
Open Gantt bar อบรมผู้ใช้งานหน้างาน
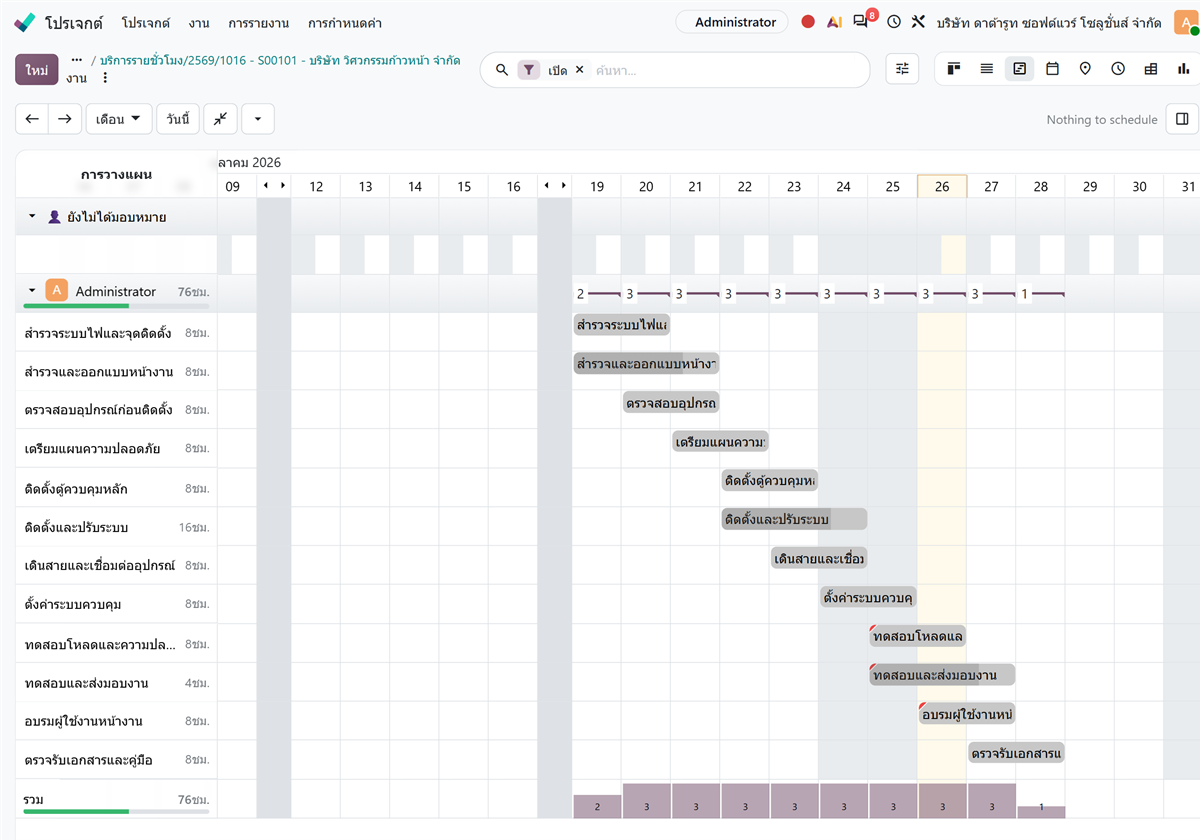coord(967,713)
